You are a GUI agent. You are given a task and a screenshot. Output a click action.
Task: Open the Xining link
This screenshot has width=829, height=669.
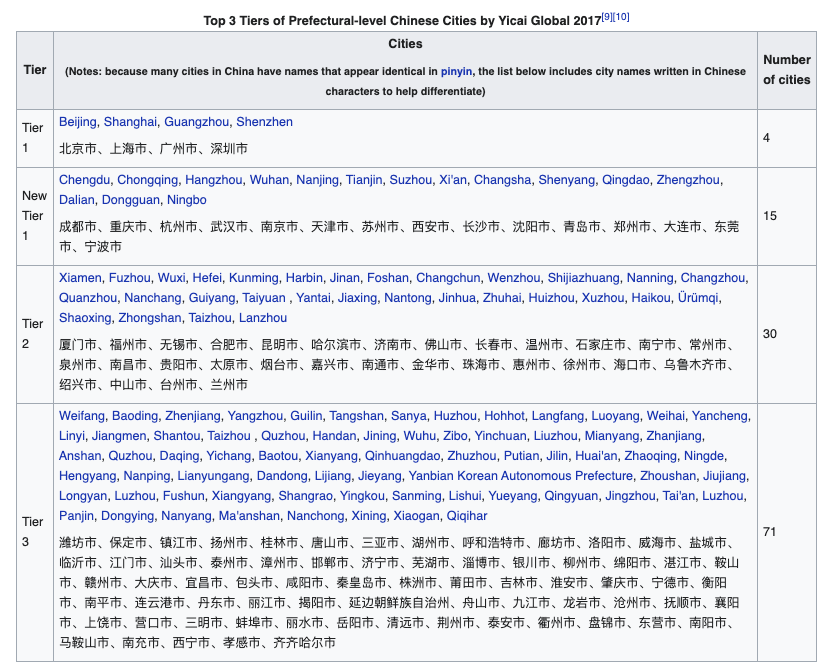pyautogui.click(x=369, y=516)
